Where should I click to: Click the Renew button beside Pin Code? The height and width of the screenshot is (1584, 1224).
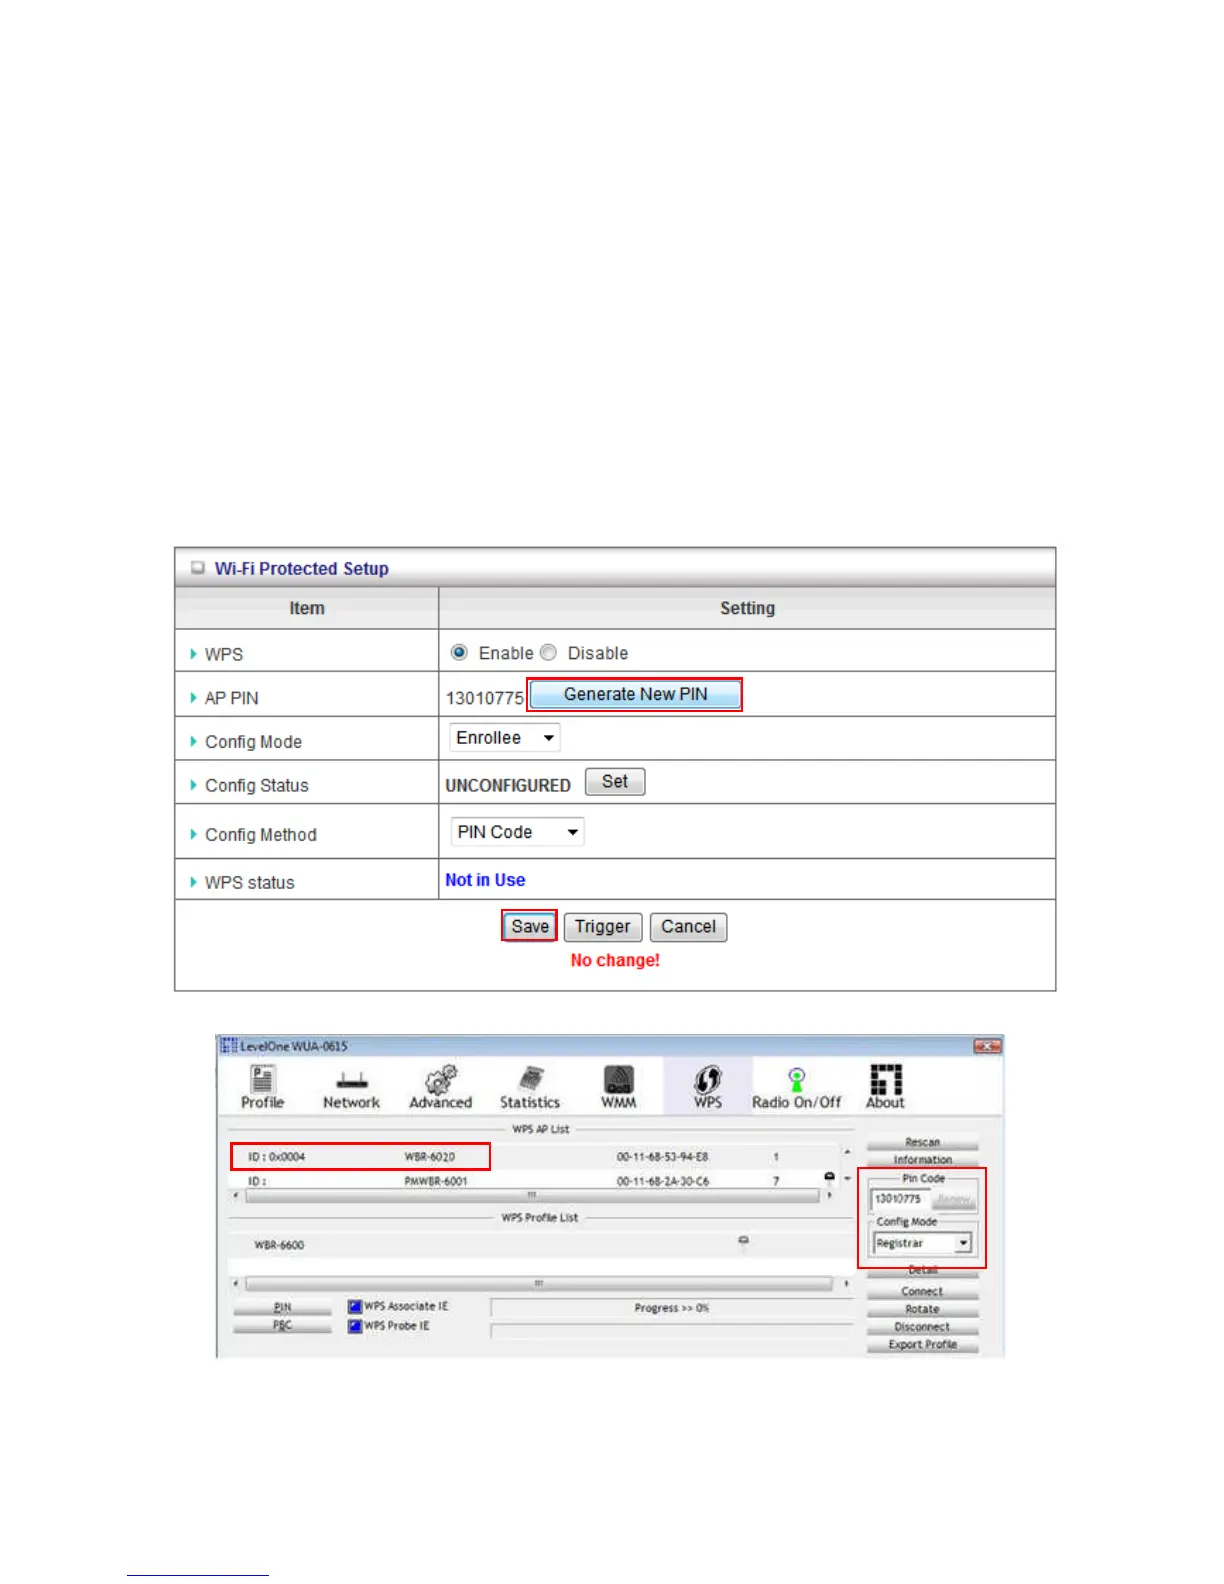954,1199
